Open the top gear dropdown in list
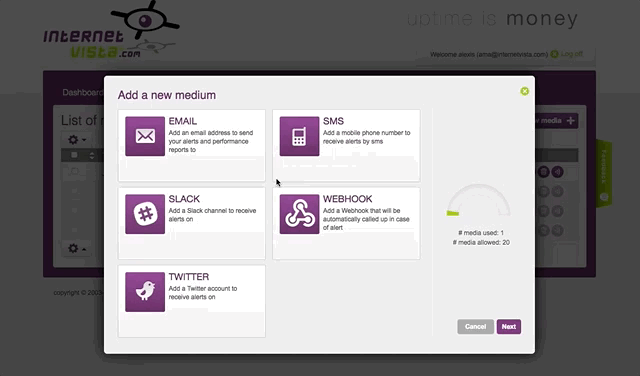This screenshot has height=376, width=640. tap(77, 140)
